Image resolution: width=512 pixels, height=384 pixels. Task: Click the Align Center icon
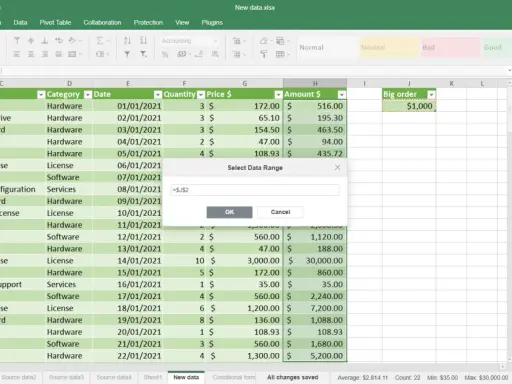click(31, 54)
